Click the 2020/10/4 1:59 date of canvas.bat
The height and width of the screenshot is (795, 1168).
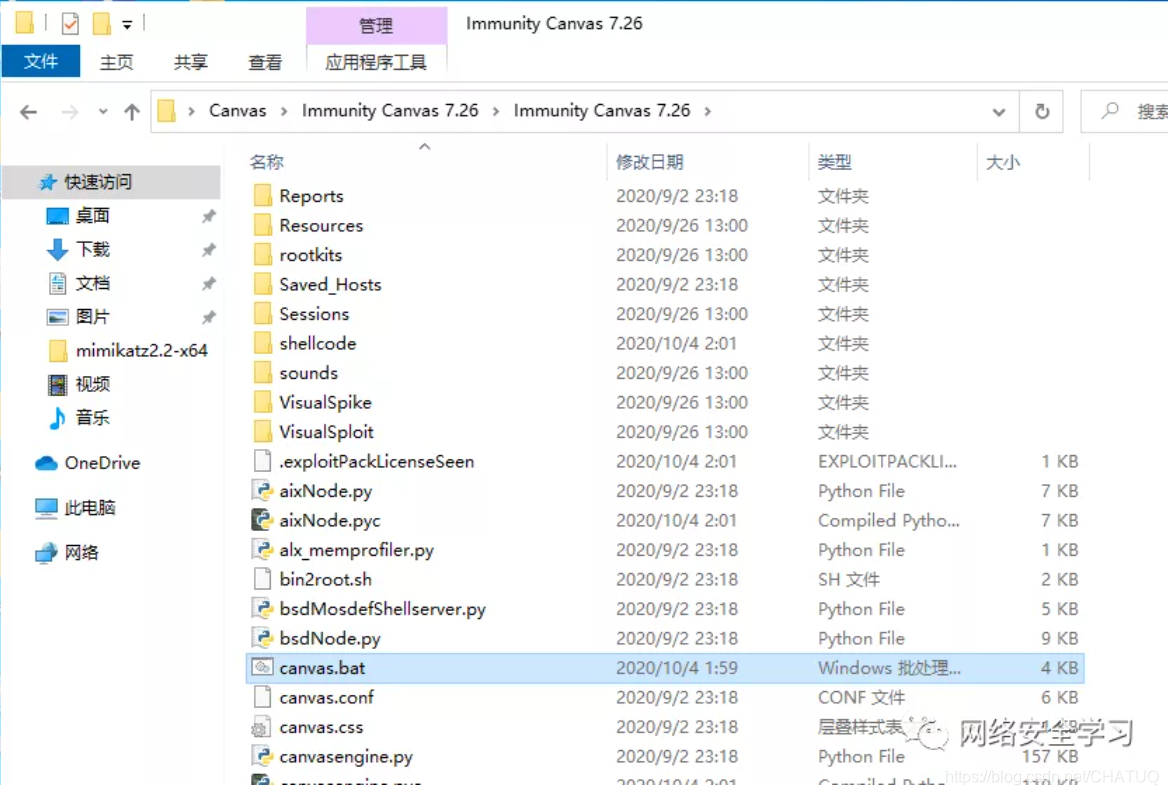click(676, 668)
